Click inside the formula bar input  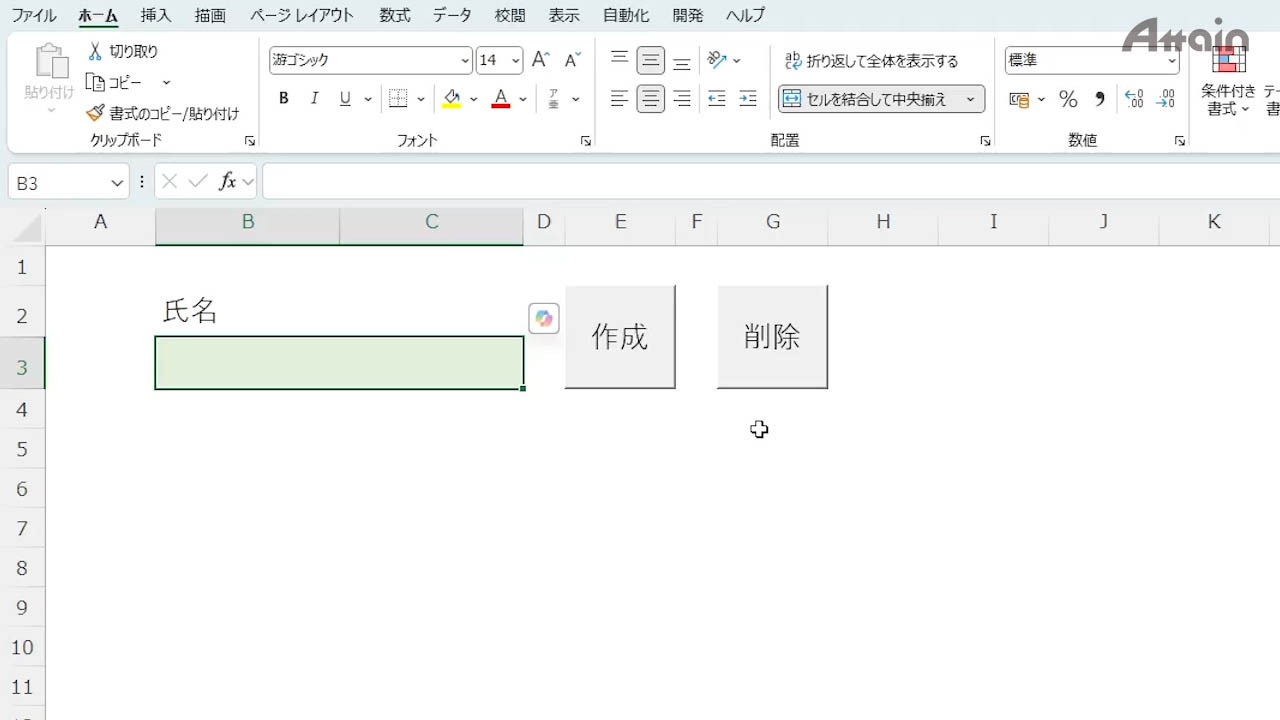point(760,182)
